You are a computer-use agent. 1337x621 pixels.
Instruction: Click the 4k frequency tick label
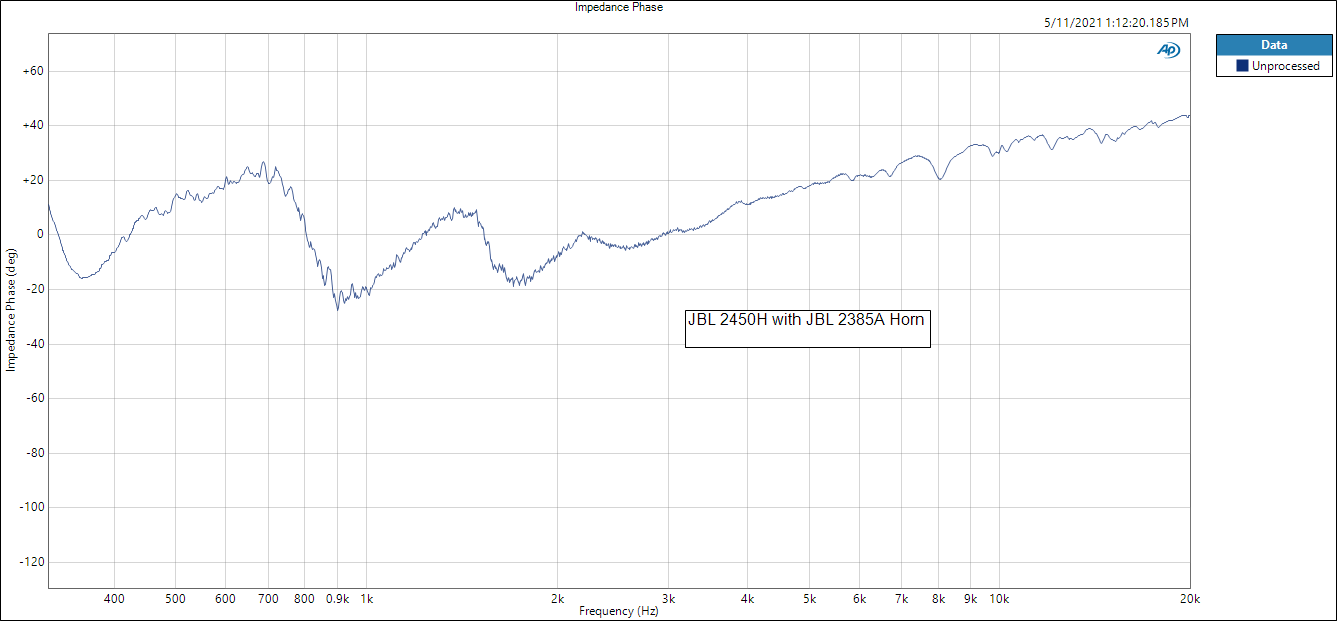coord(748,598)
